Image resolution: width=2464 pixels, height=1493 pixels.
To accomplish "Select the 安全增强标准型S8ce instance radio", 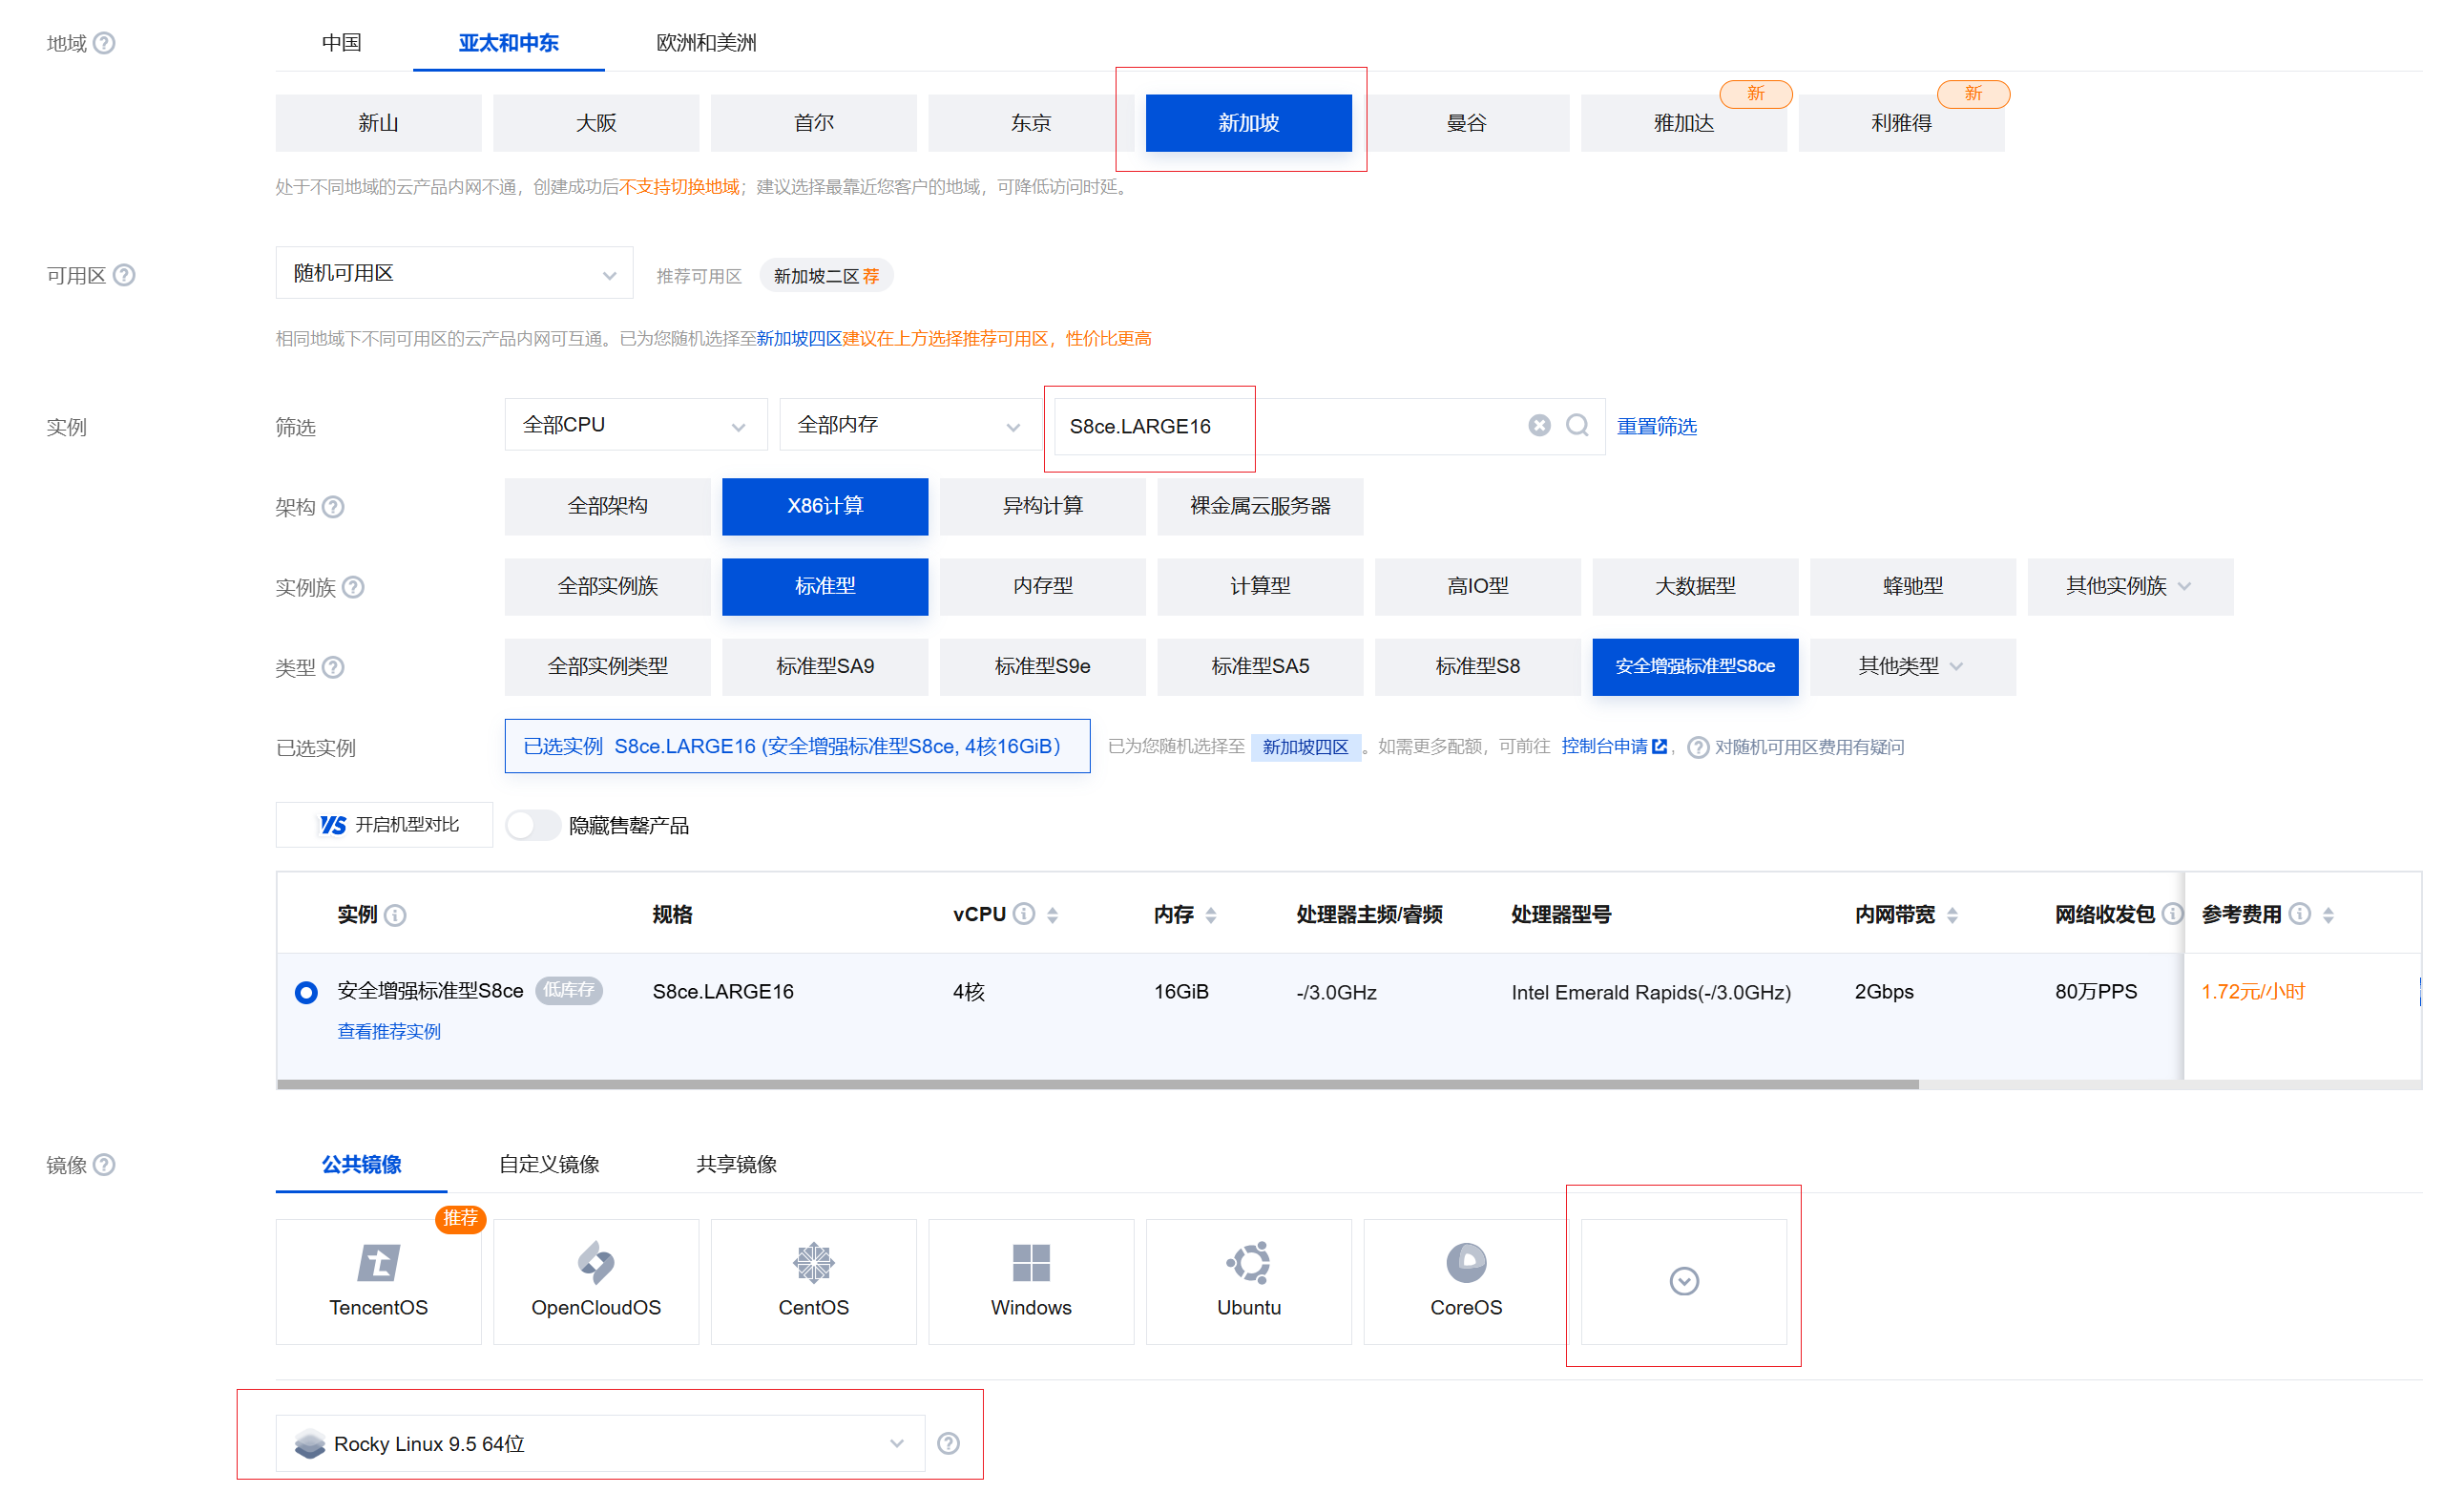I will click(x=306, y=993).
